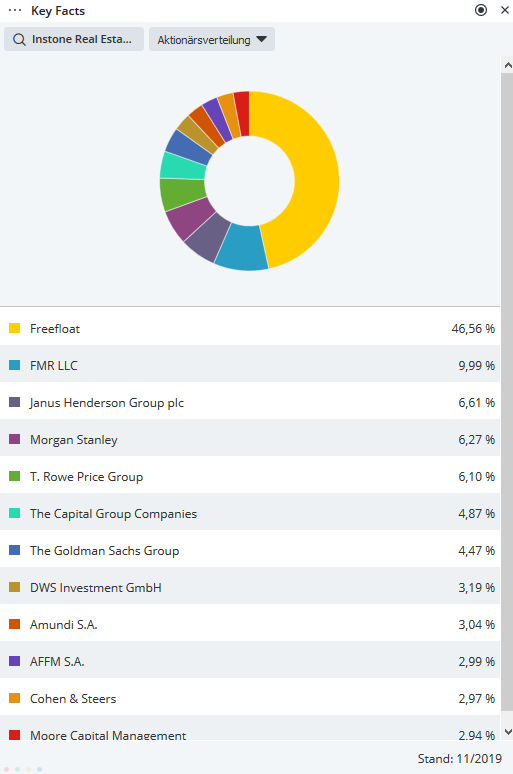513x774 pixels.
Task: Click the light blue FMR LLC donut segment
Action: (x=241, y=248)
